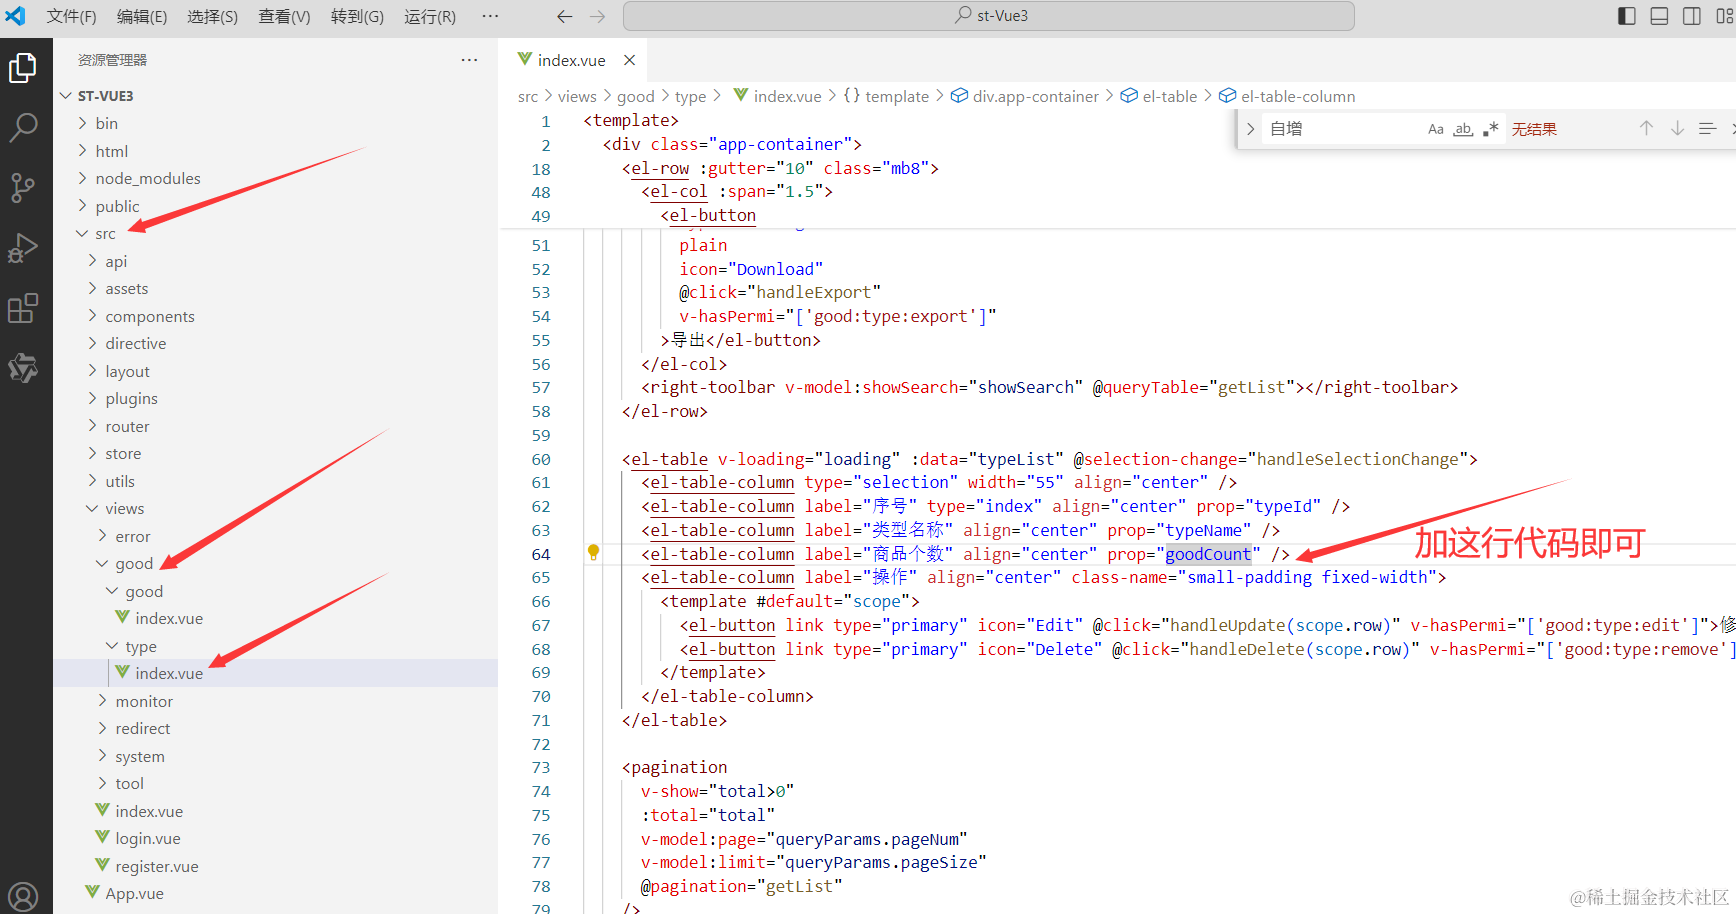
Task: Open the Source Control view
Action: tap(23, 187)
